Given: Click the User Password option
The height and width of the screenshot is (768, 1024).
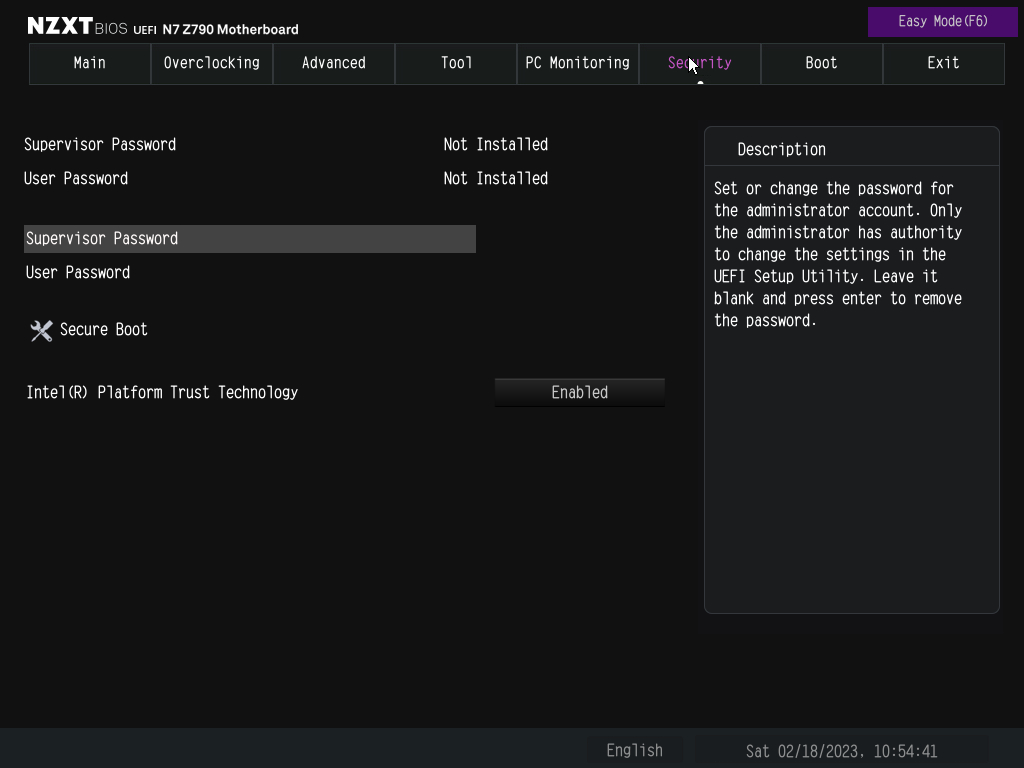Looking at the screenshot, I should (77, 272).
